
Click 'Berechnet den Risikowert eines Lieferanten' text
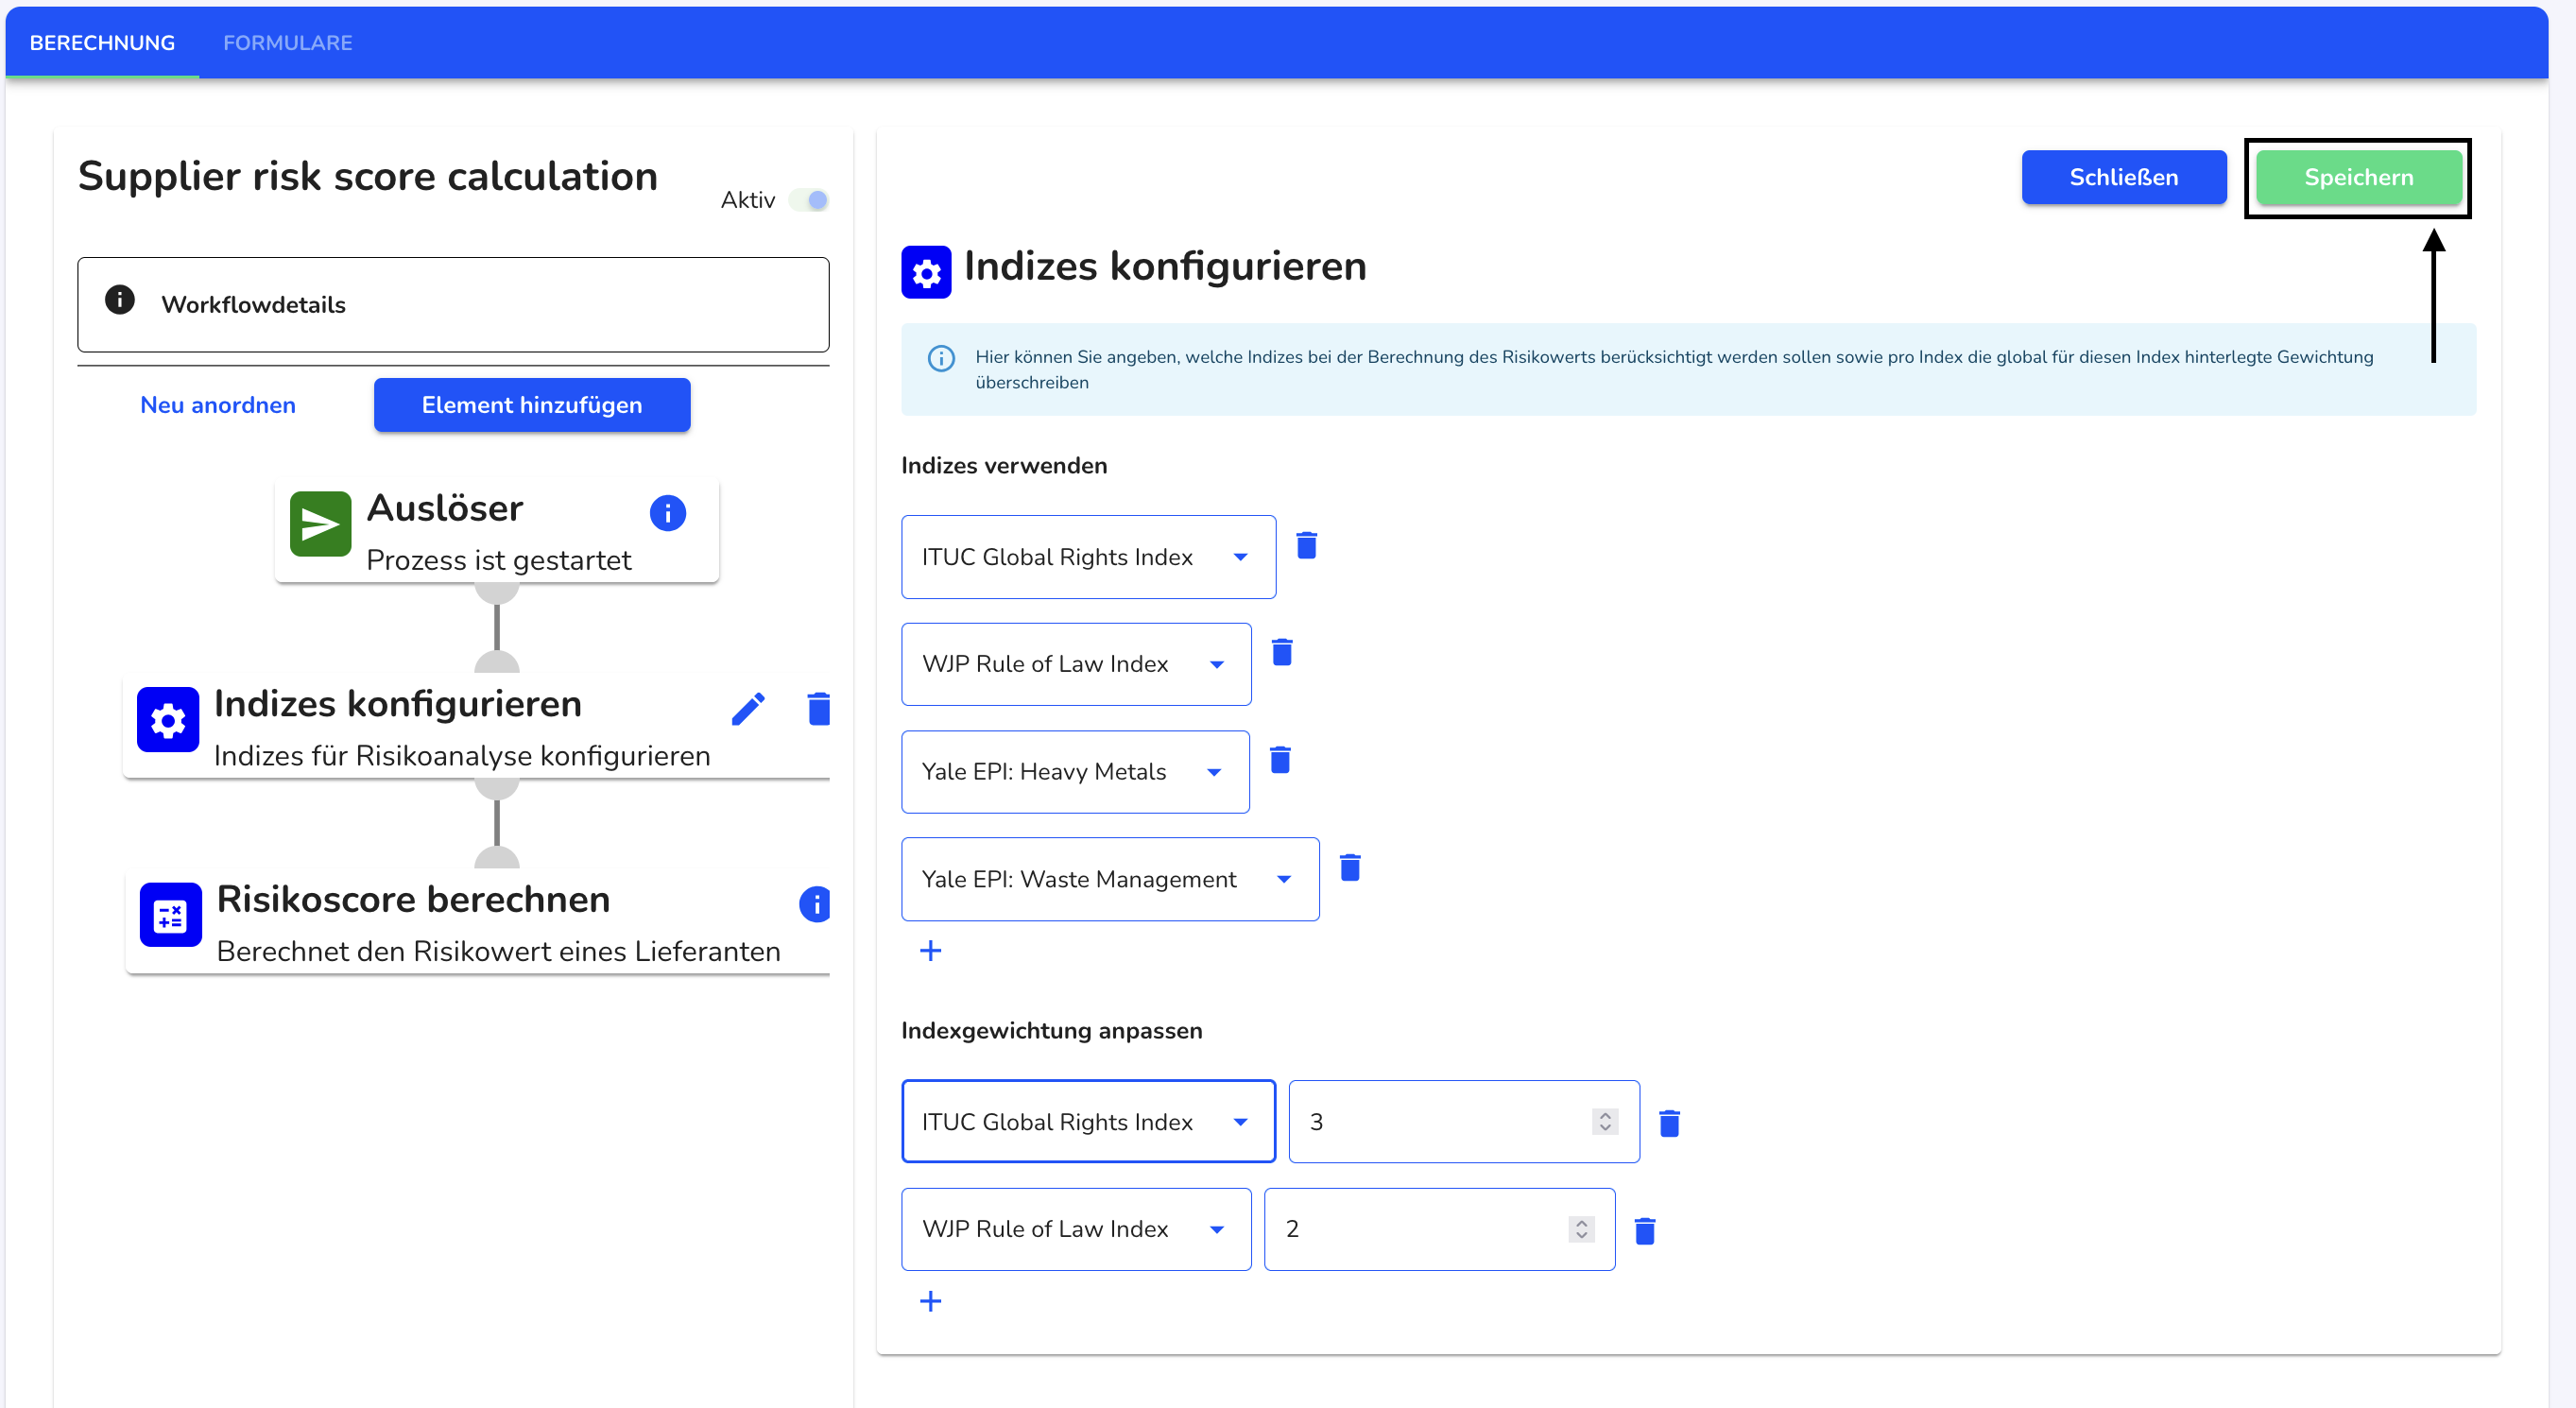[x=499, y=951]
